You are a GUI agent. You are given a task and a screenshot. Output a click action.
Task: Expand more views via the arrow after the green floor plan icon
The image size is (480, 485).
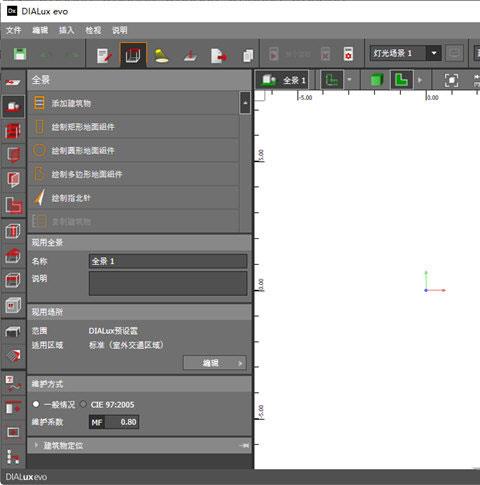[x=420, y=80]
